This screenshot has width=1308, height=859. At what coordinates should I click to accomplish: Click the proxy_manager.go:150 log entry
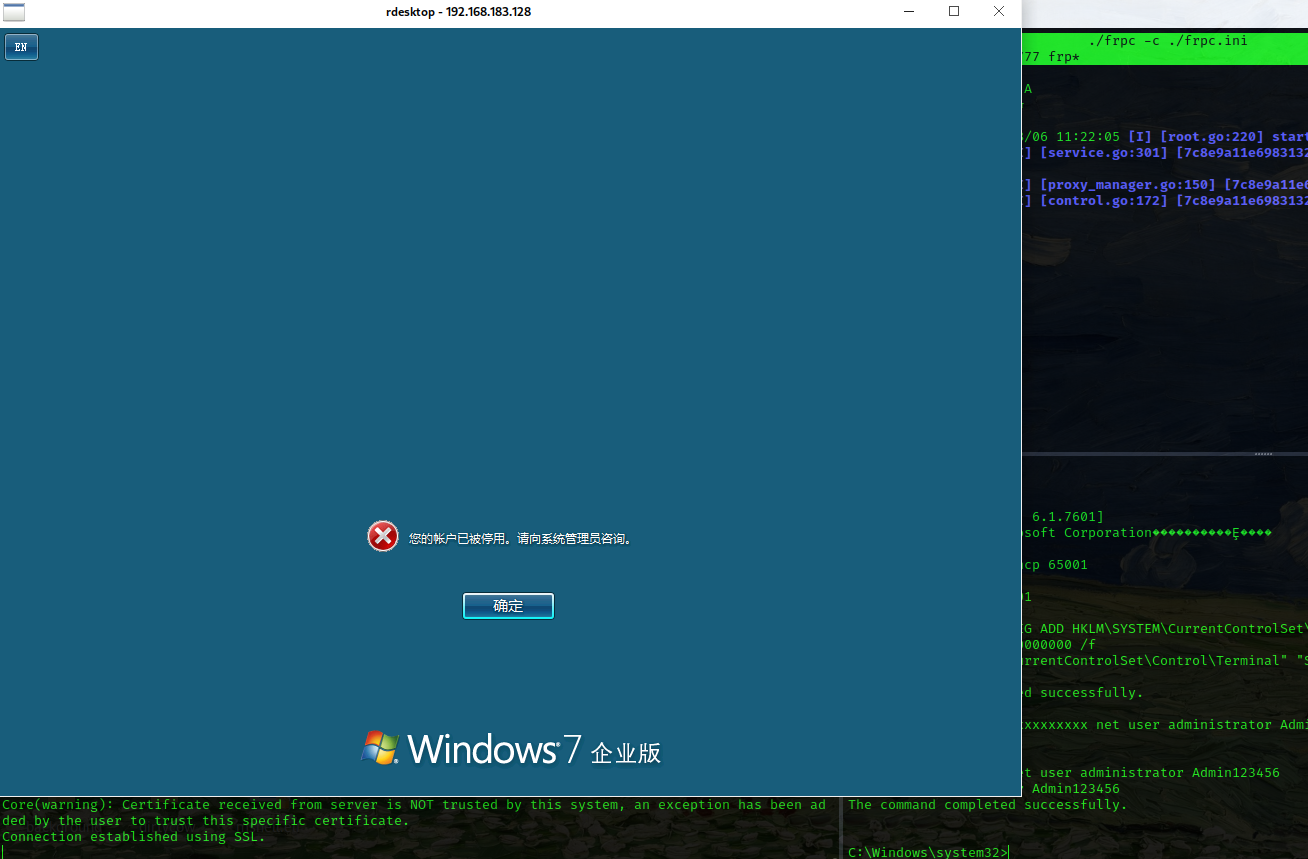tap(1129, 184)
